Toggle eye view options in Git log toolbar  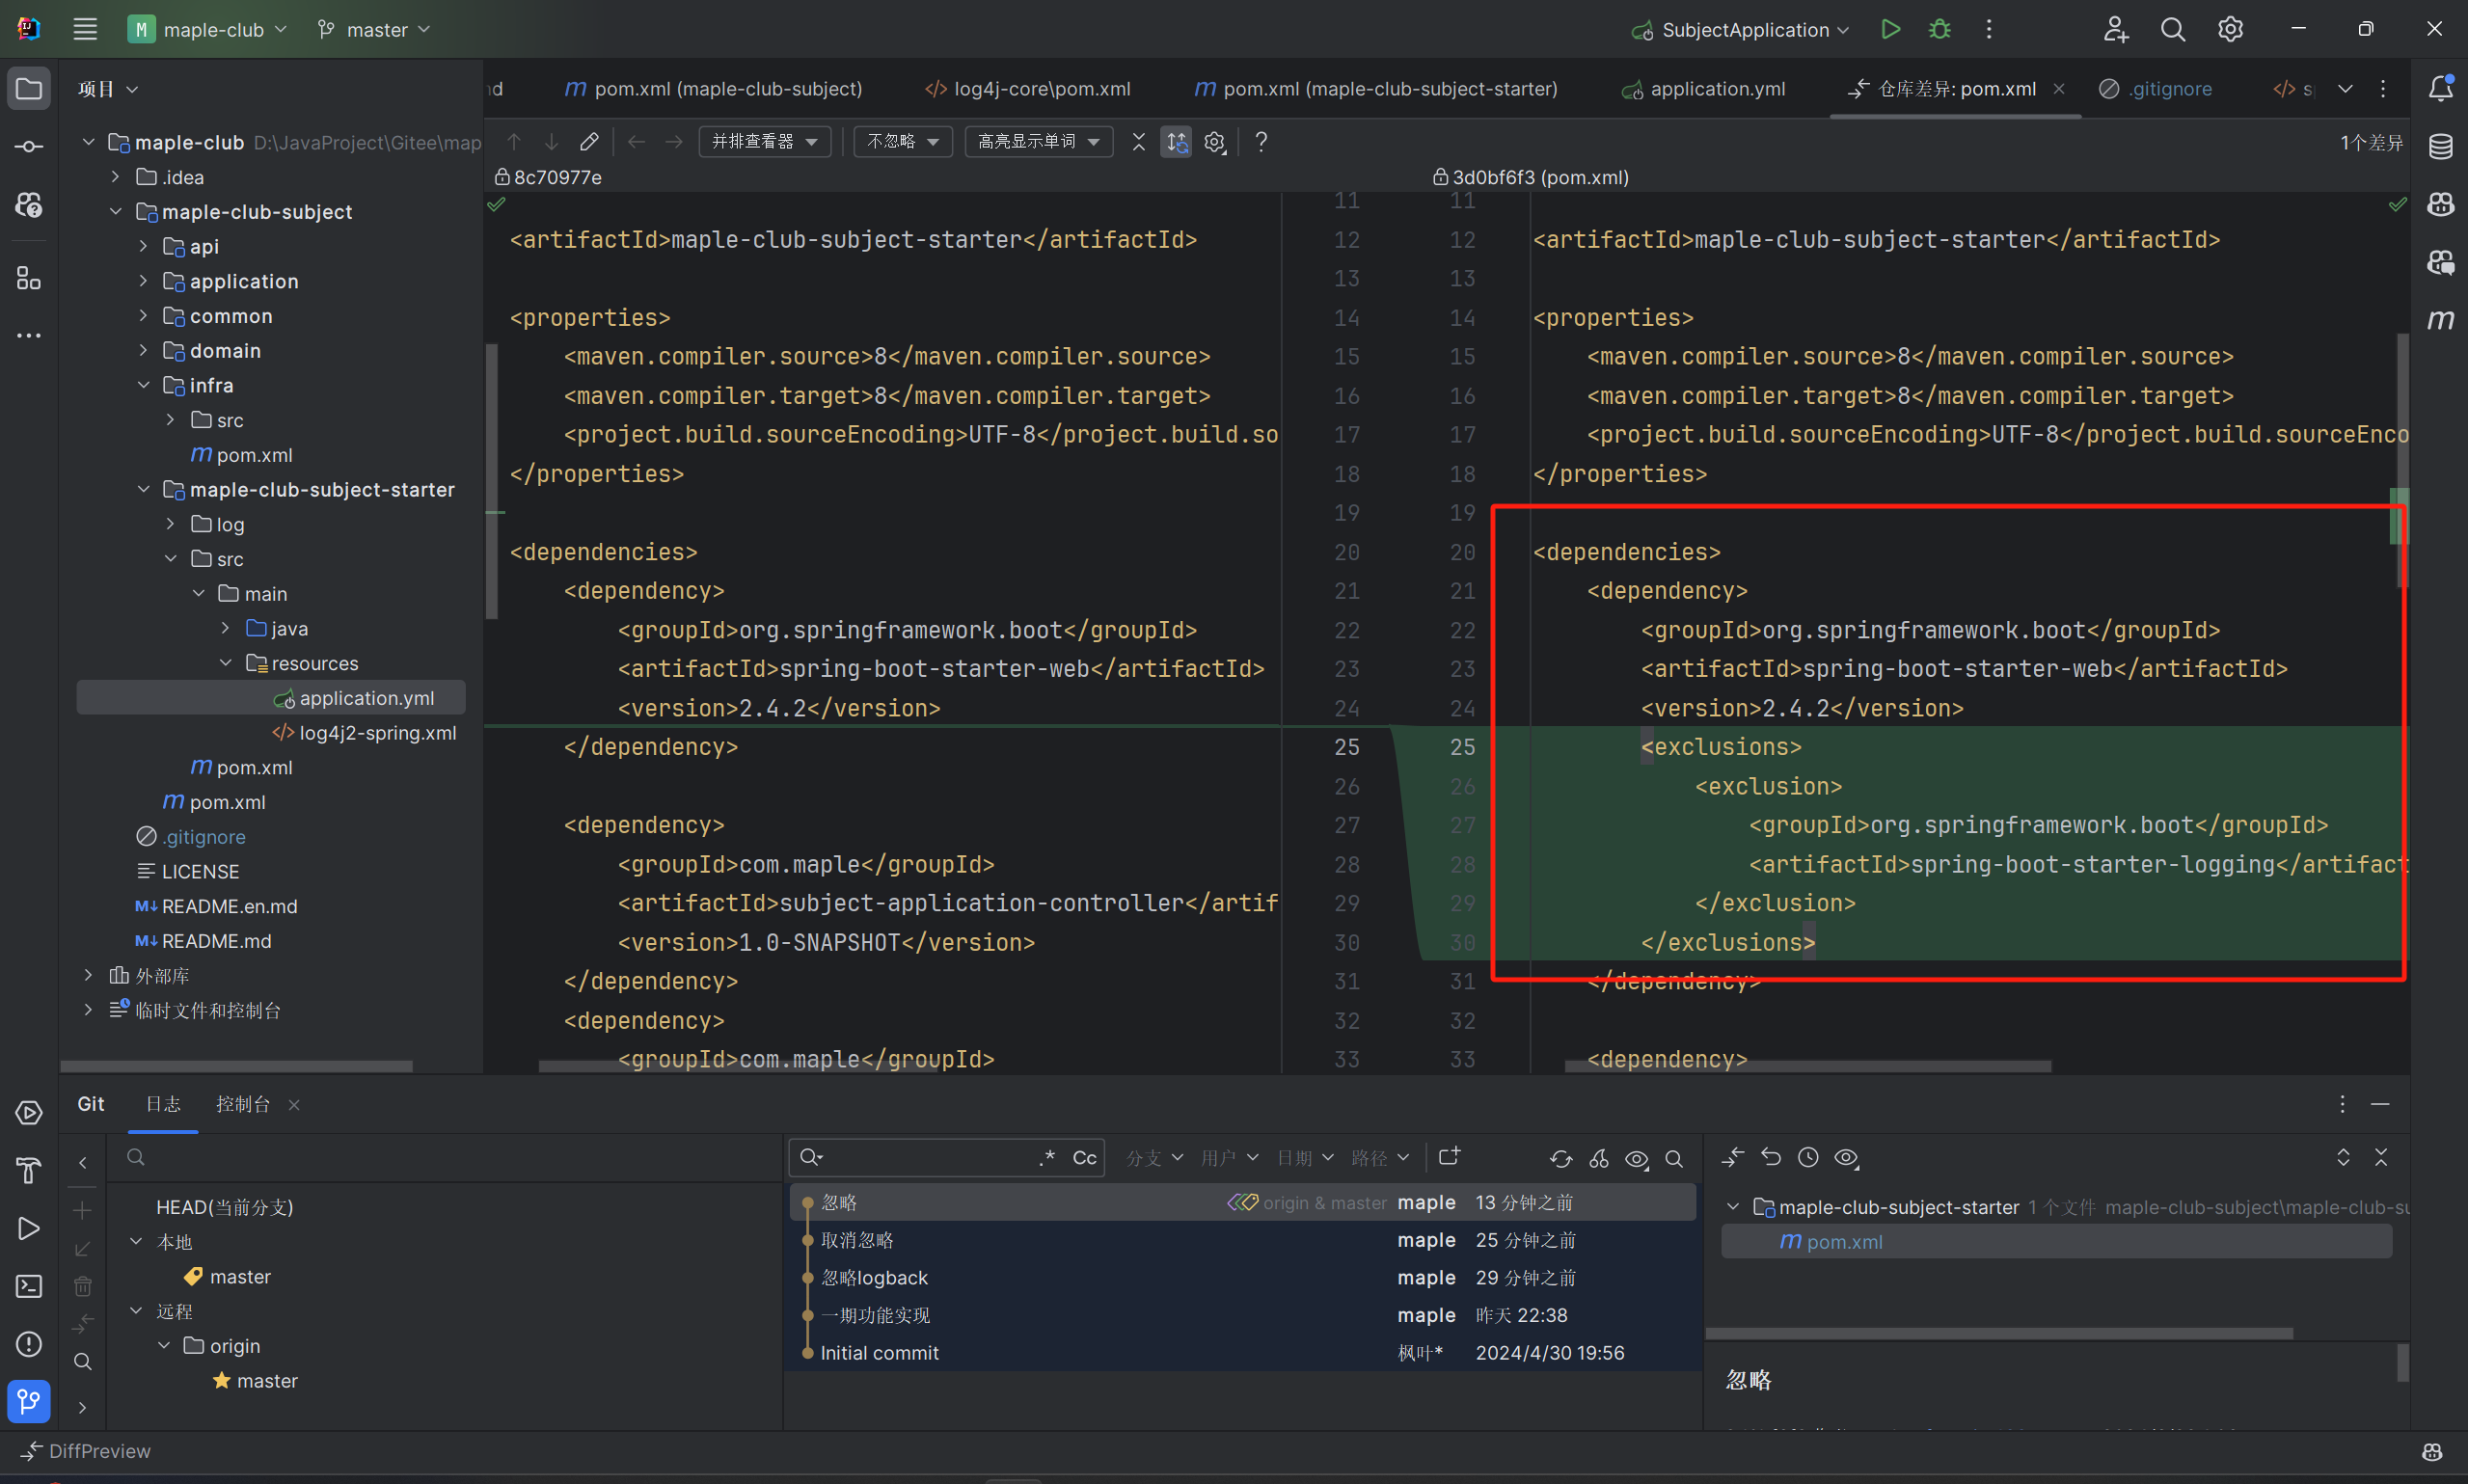pyautogui.click(x=1636, y=1158)
